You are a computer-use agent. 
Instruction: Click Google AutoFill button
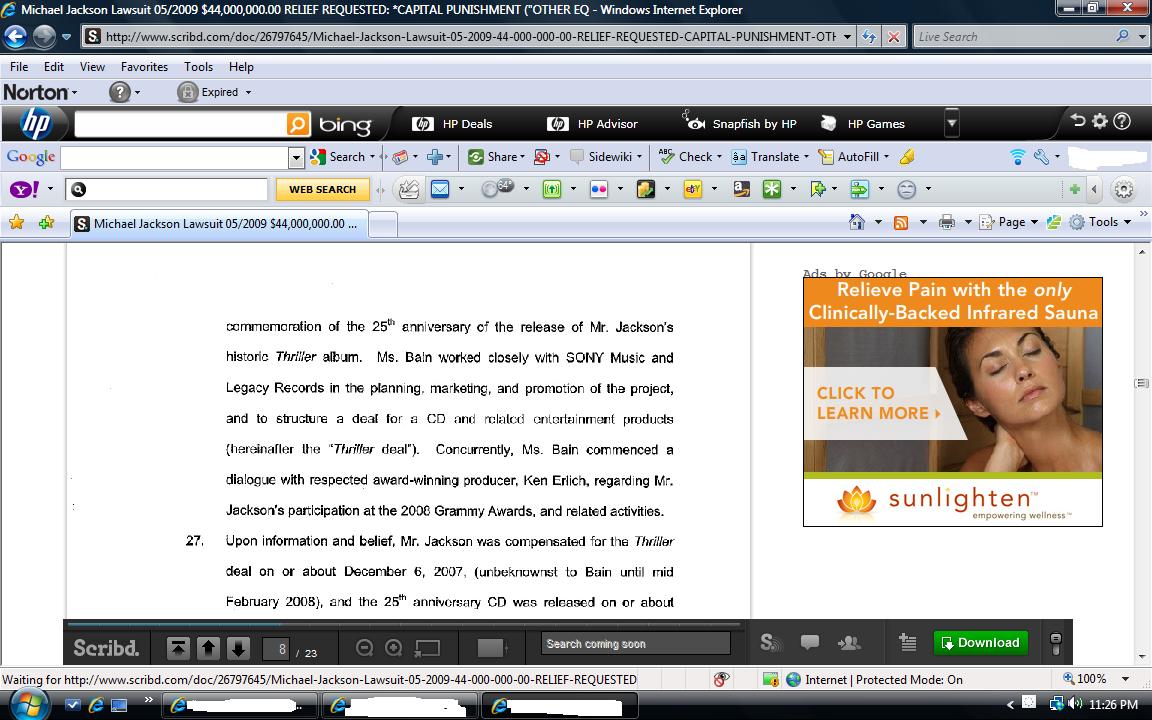(x=849, y=156)
